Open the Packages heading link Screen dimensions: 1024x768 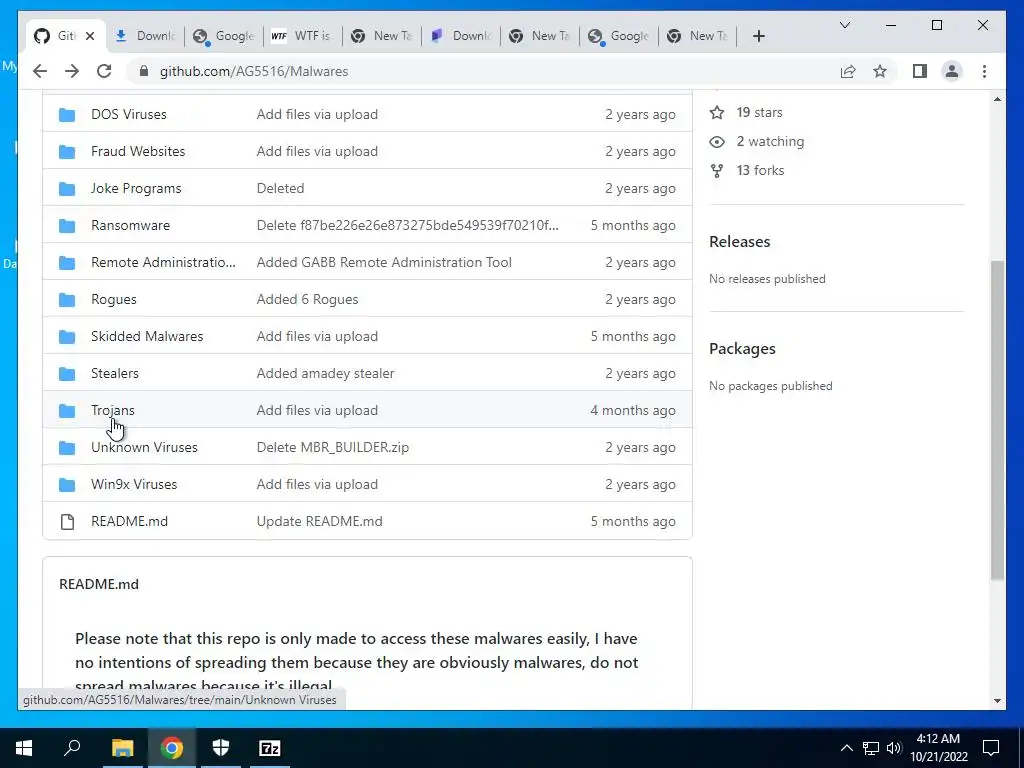pyautogui.click(x=743, y=349)
